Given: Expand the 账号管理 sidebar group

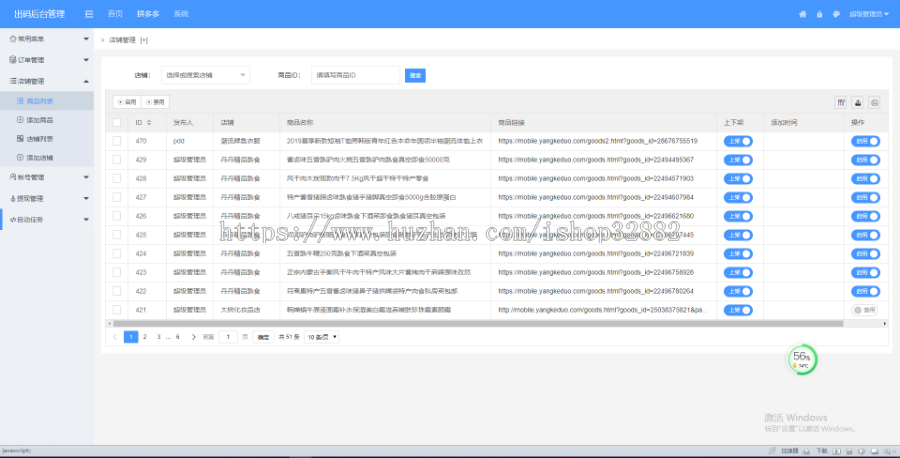Looking at the screenshot, I should (x=46, y=177).
